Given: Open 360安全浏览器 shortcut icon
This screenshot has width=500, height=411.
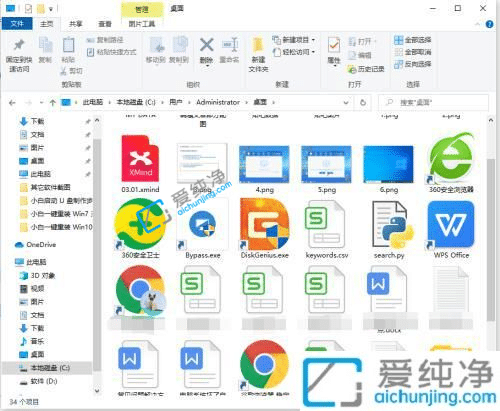Looking at the screenshot, I should [450, 158].
